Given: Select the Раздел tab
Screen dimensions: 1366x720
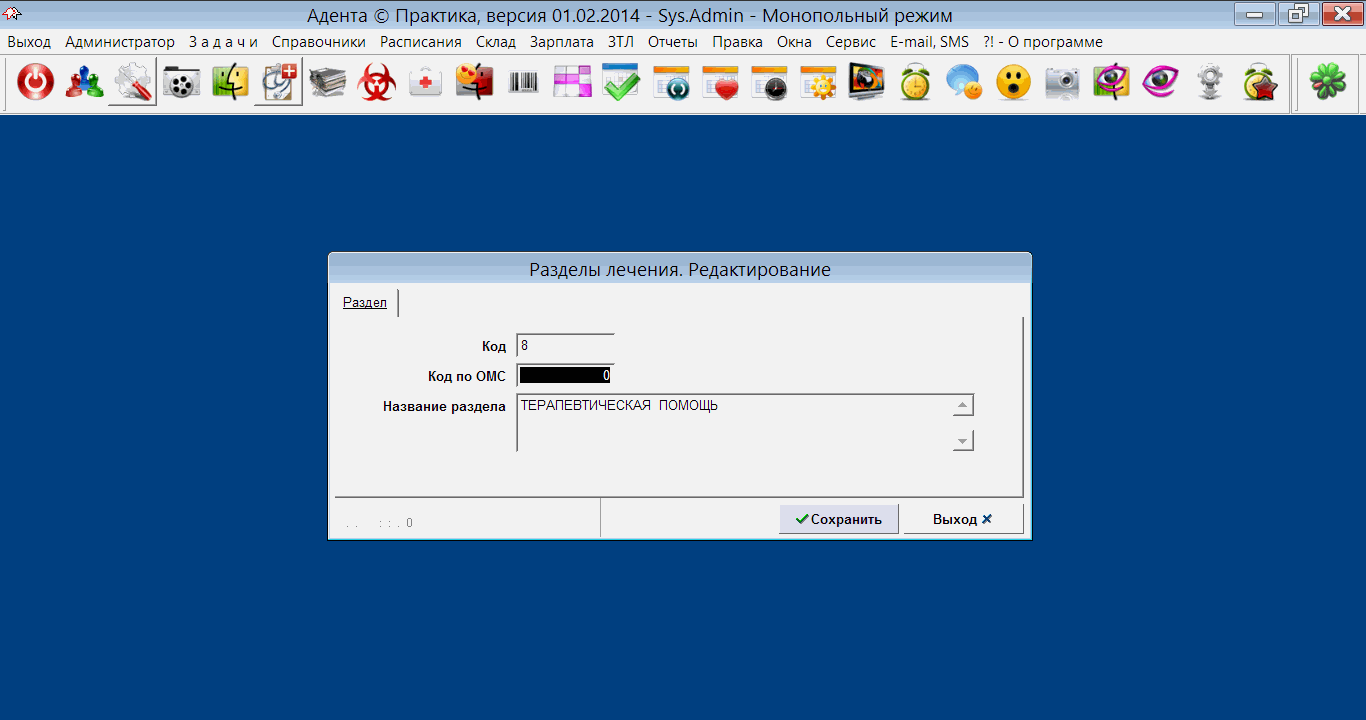Looking at the screenshot, I should [365, 303].
